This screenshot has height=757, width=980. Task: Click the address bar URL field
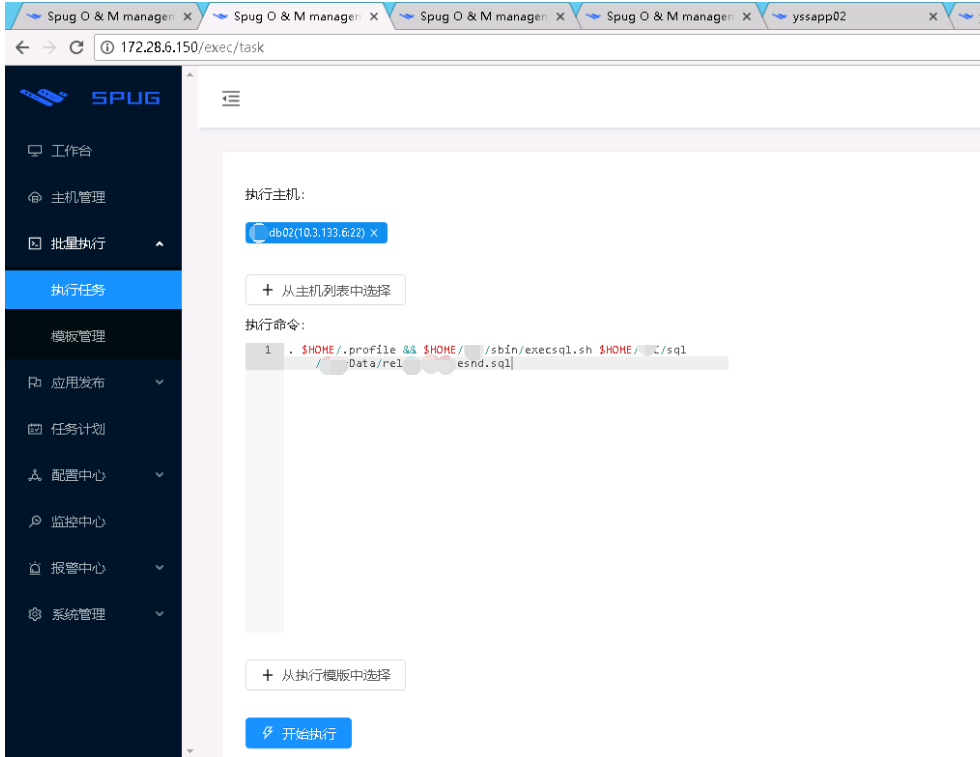(x=538, y=48)
